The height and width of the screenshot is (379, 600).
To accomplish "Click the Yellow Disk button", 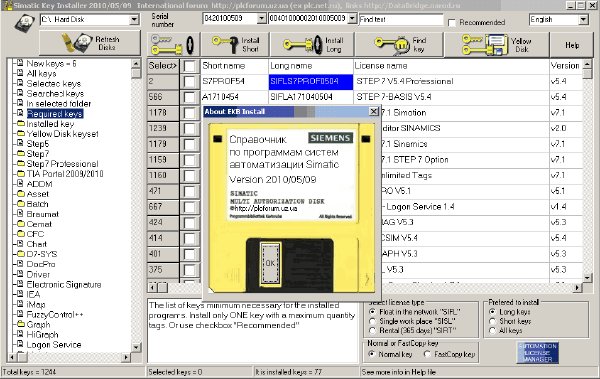I will point(496,44).
